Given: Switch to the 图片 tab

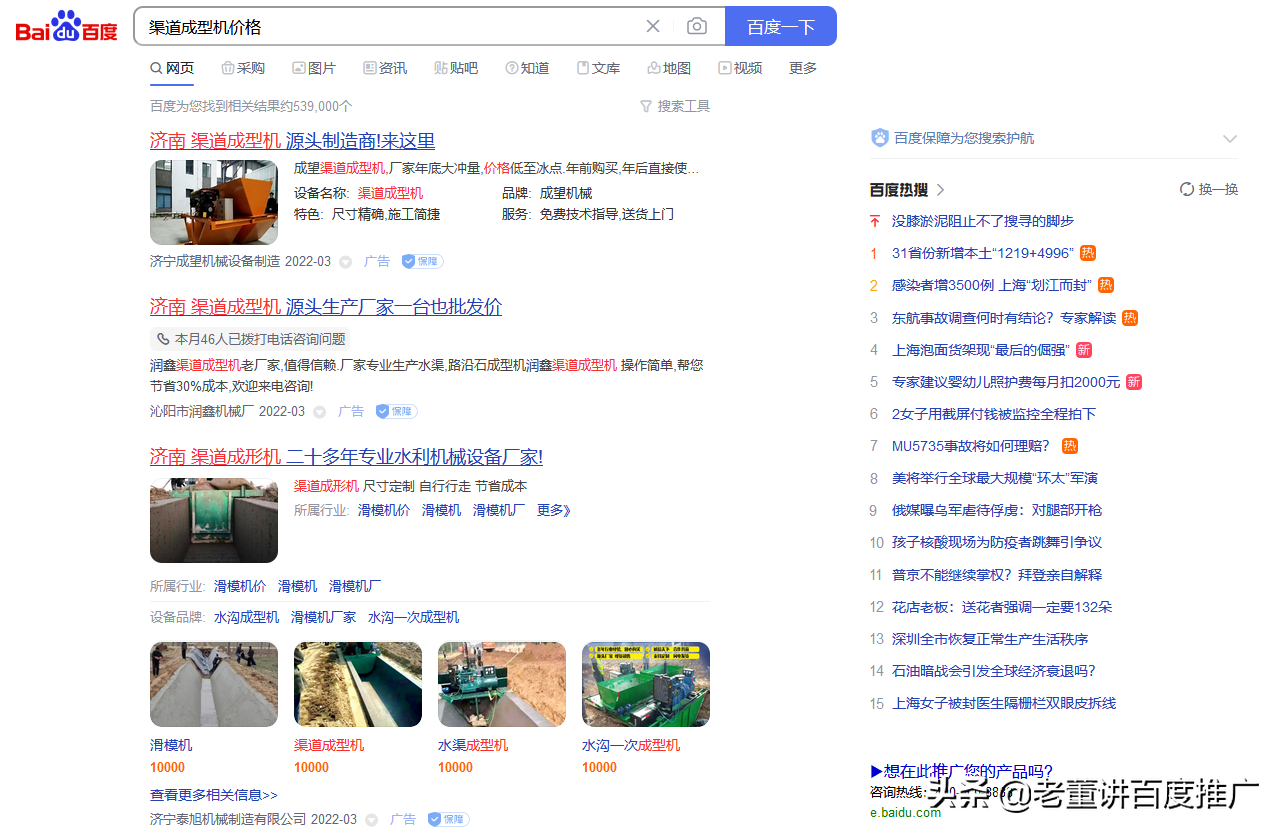Looking at the screenshot, I should [x=314, y=68].
